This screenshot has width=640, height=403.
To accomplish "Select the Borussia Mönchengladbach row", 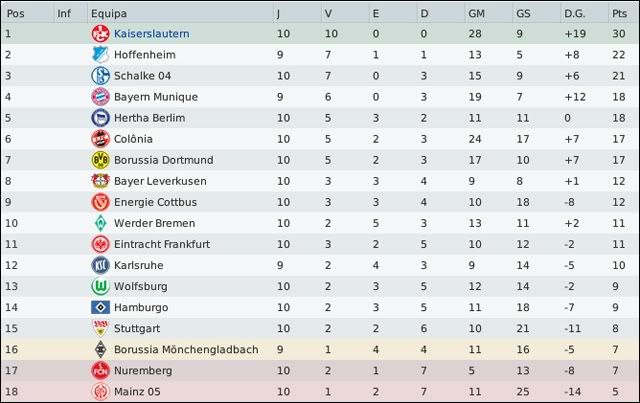I will point(320,349).
